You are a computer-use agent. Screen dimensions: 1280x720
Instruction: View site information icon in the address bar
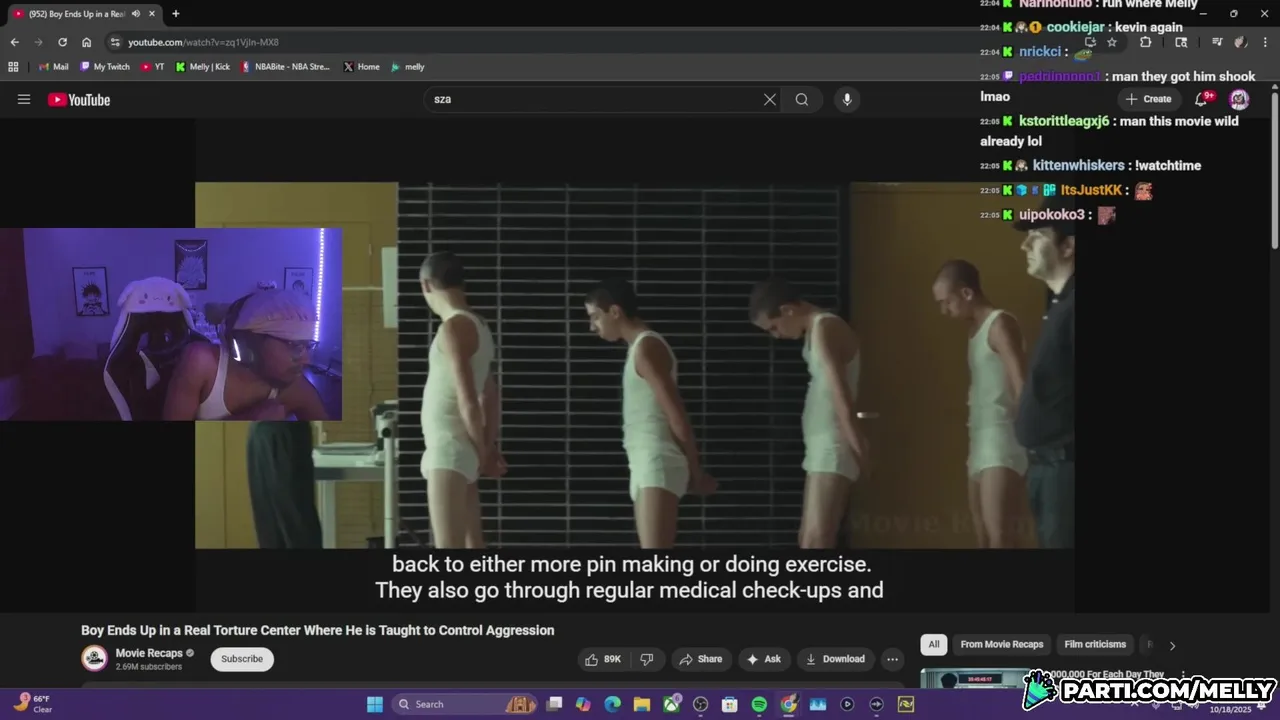[115, 42]
